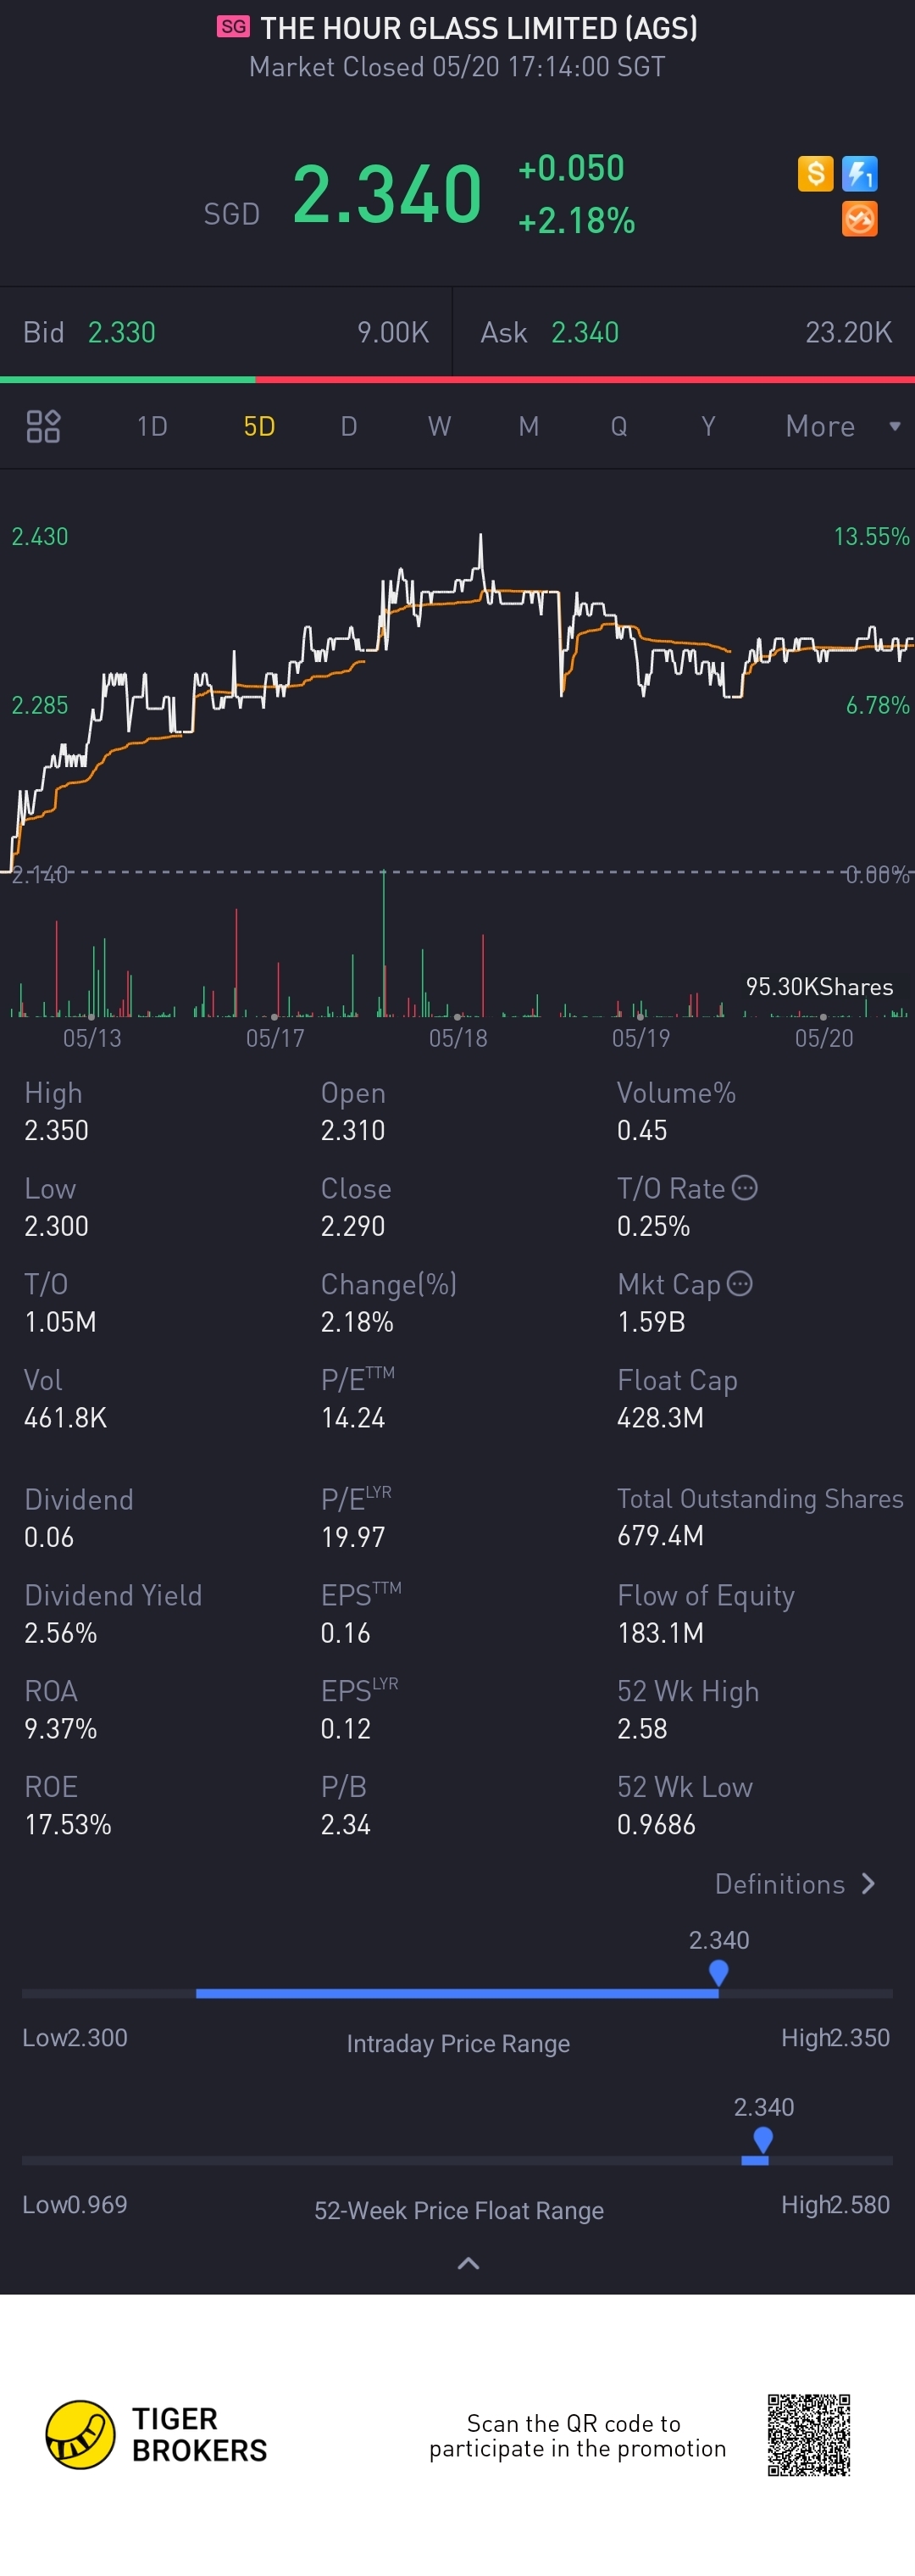
Task: Click the Close value 2.290
Action: pos(353,1226)
